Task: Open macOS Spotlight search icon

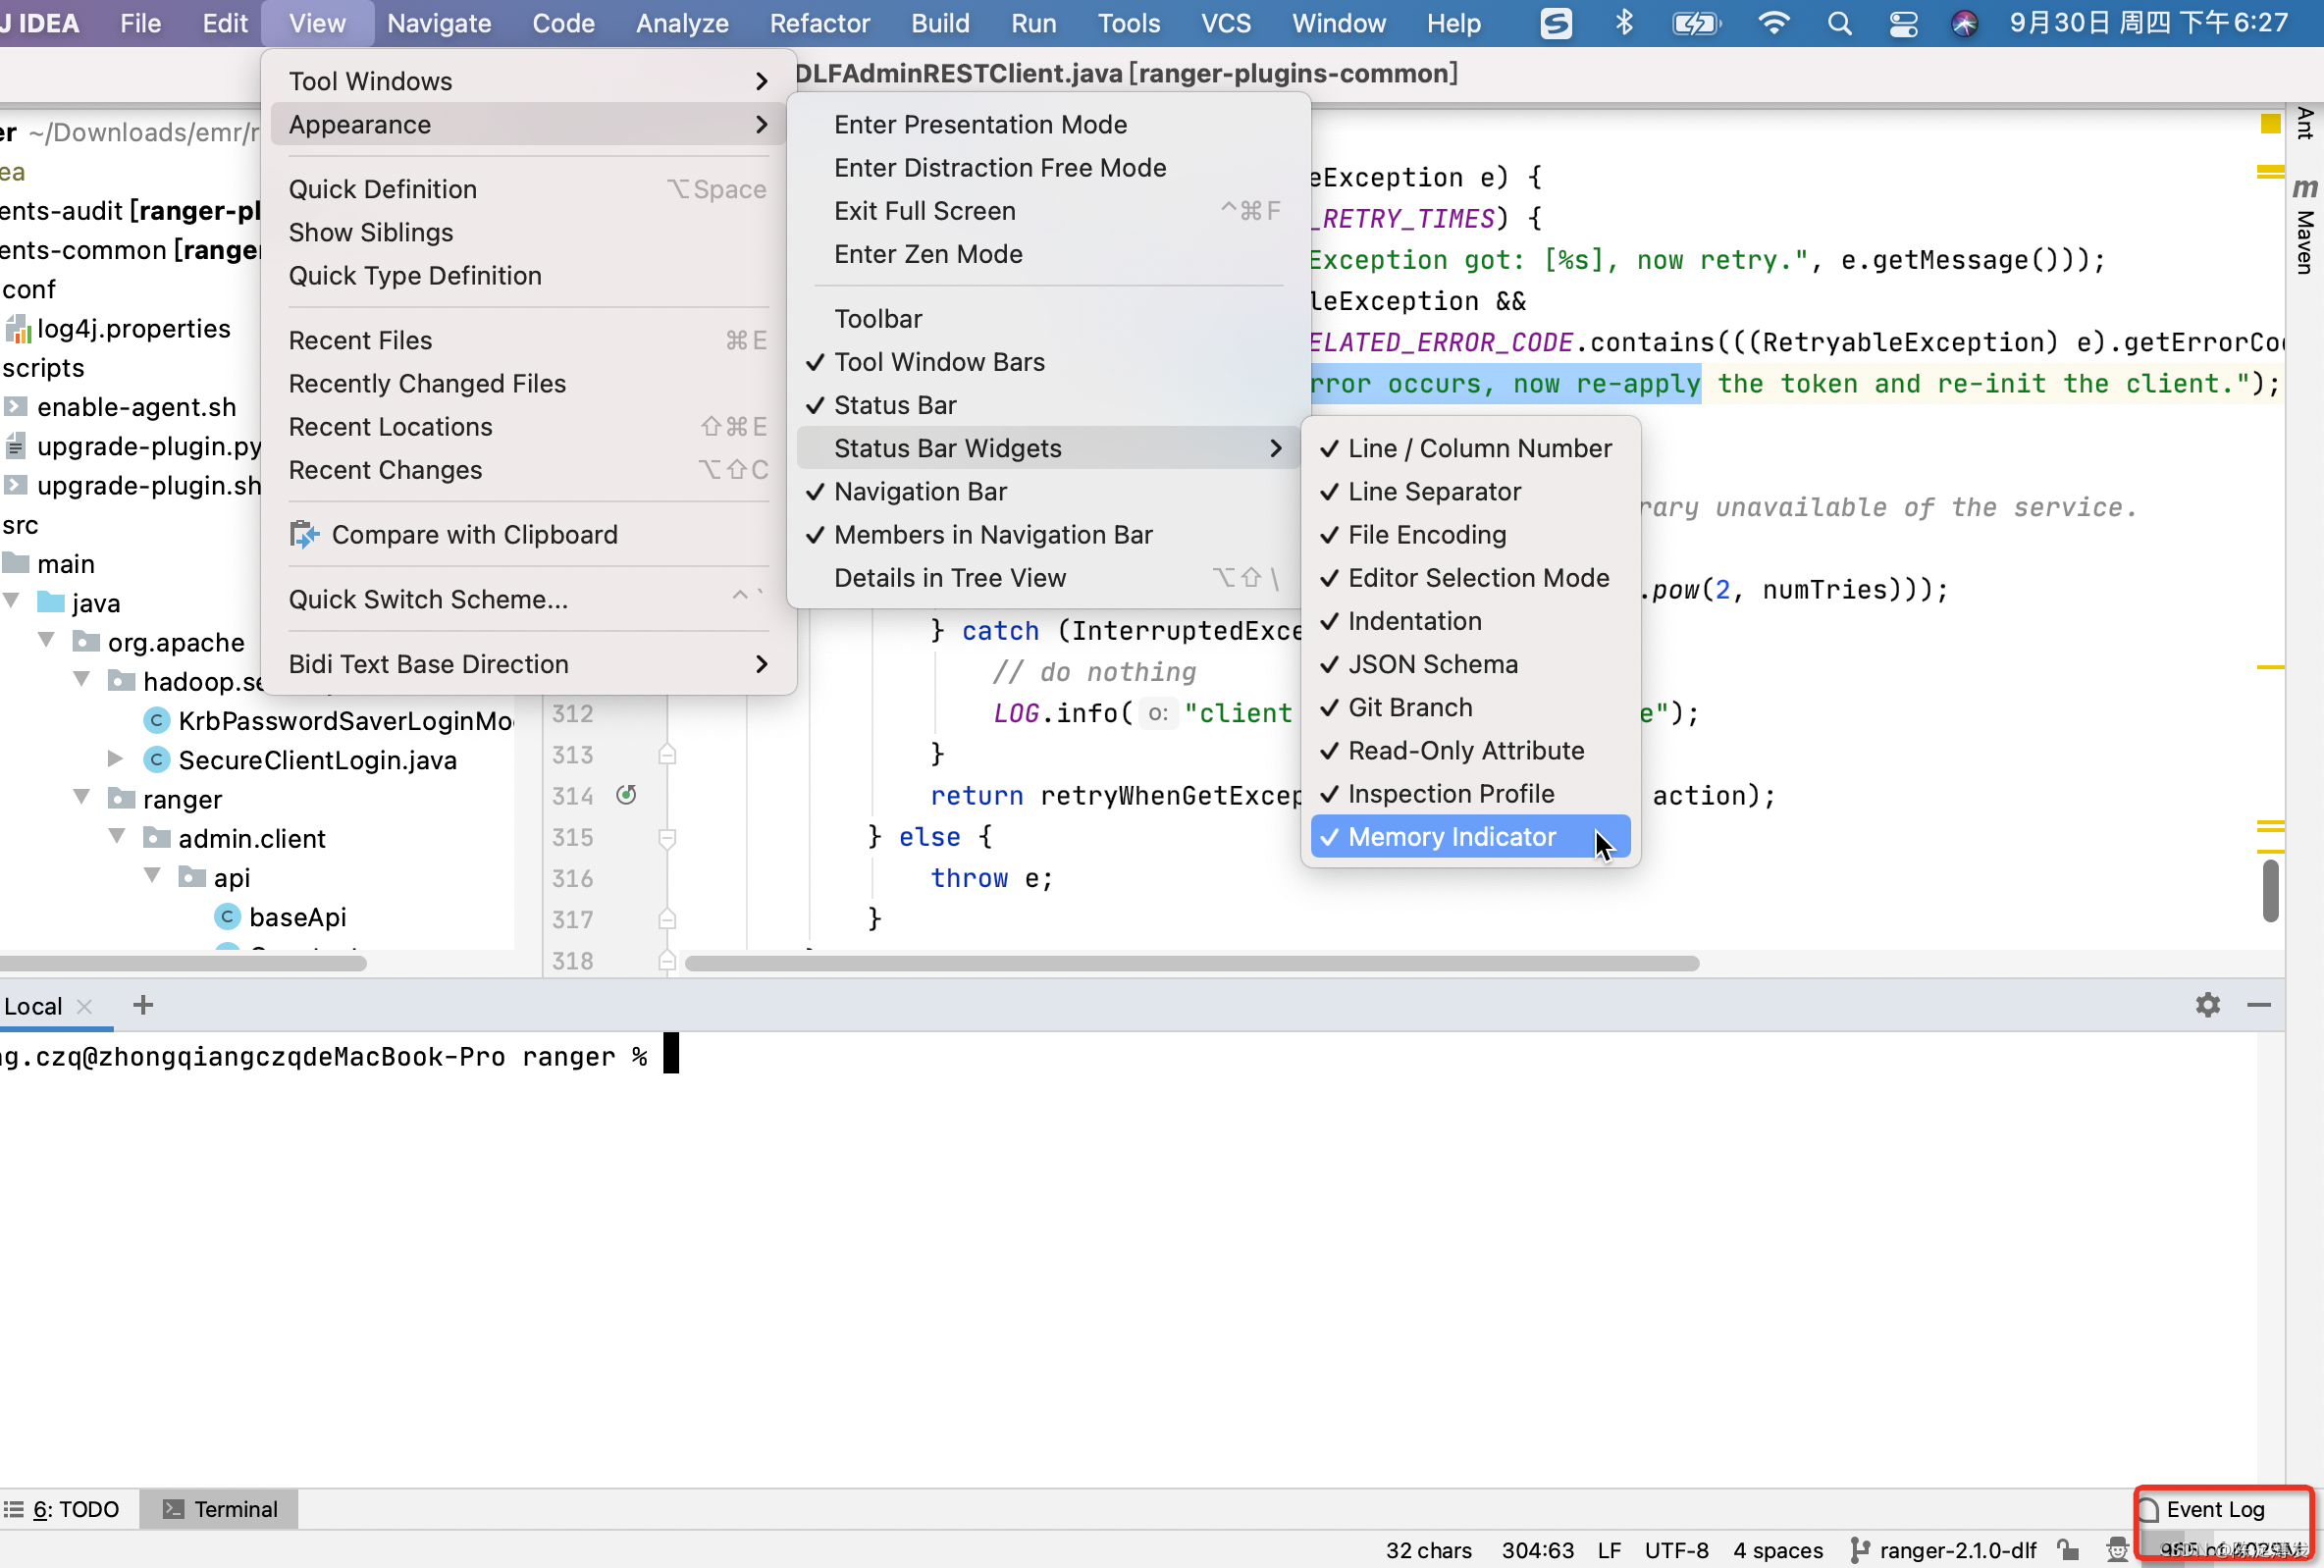Action: [x=1839, y=23]
